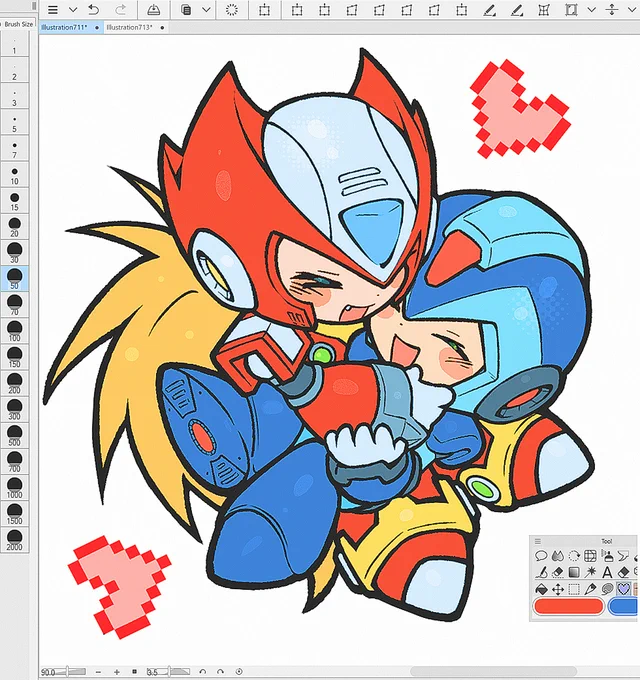
Task: Click the zoom out minus button
Action: [98, 672]
